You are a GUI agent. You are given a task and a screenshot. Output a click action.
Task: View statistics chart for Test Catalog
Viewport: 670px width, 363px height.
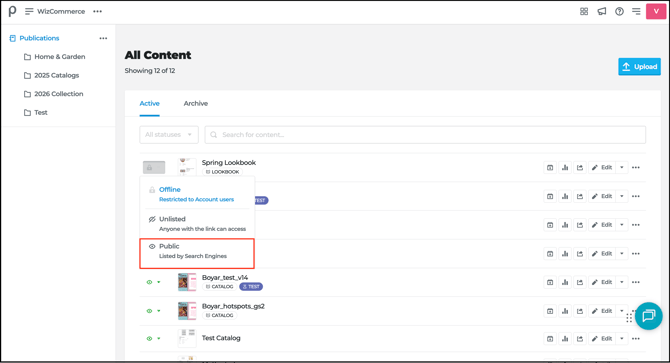click(565, 339)
